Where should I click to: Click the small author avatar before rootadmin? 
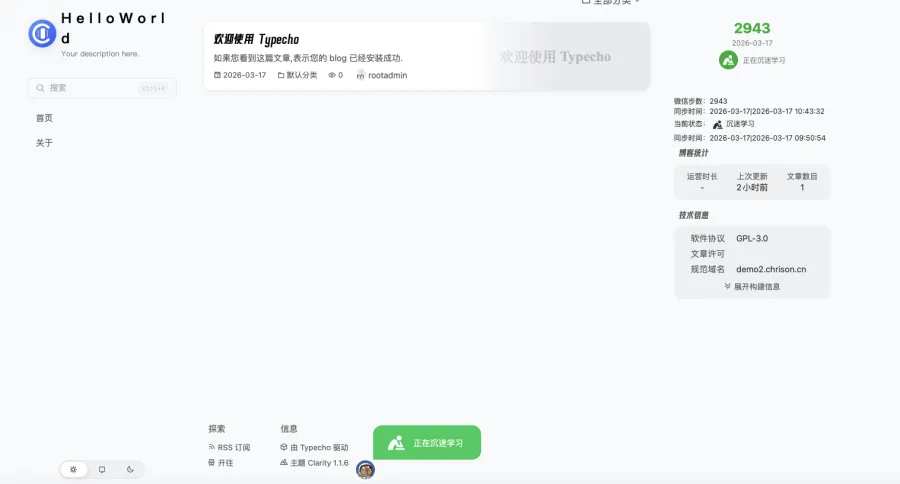(360, 75)
